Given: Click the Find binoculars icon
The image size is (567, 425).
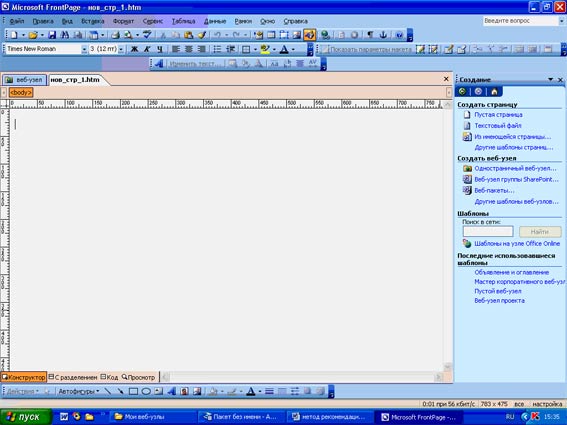Looking at the screenshot, I should coord(65,35).
